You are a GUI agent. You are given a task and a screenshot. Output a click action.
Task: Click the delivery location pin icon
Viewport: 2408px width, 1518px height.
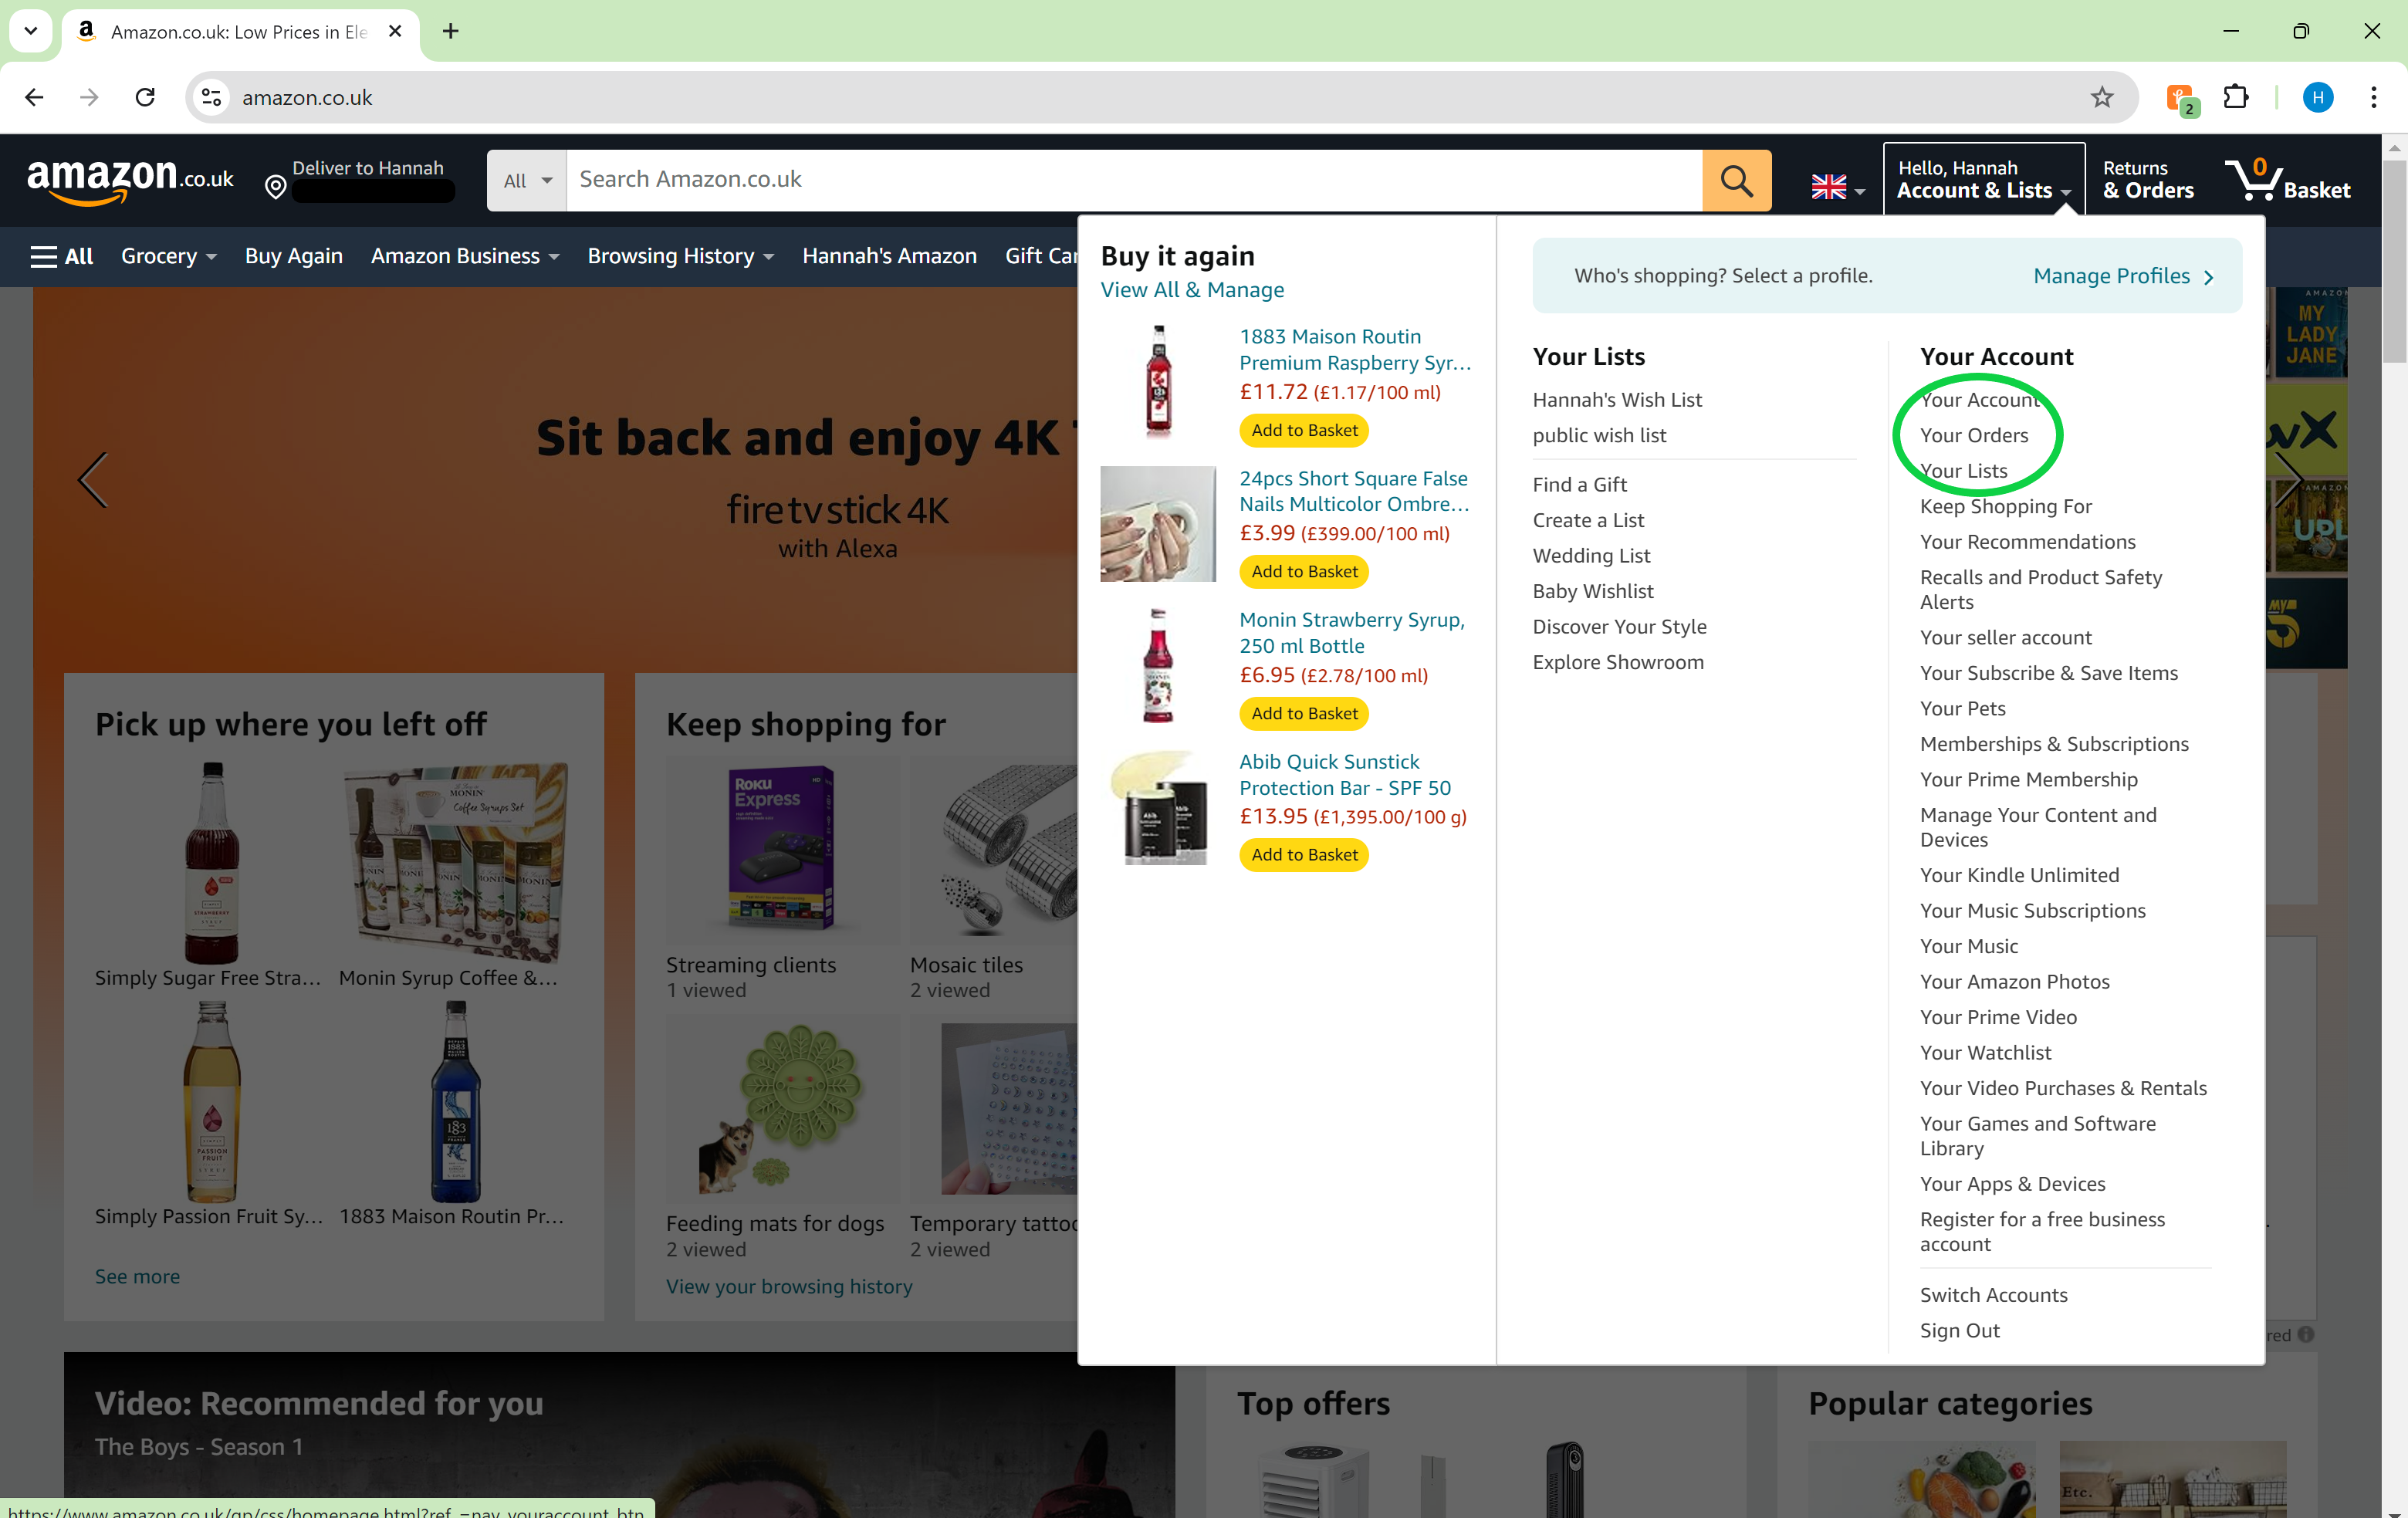(275, 187)
